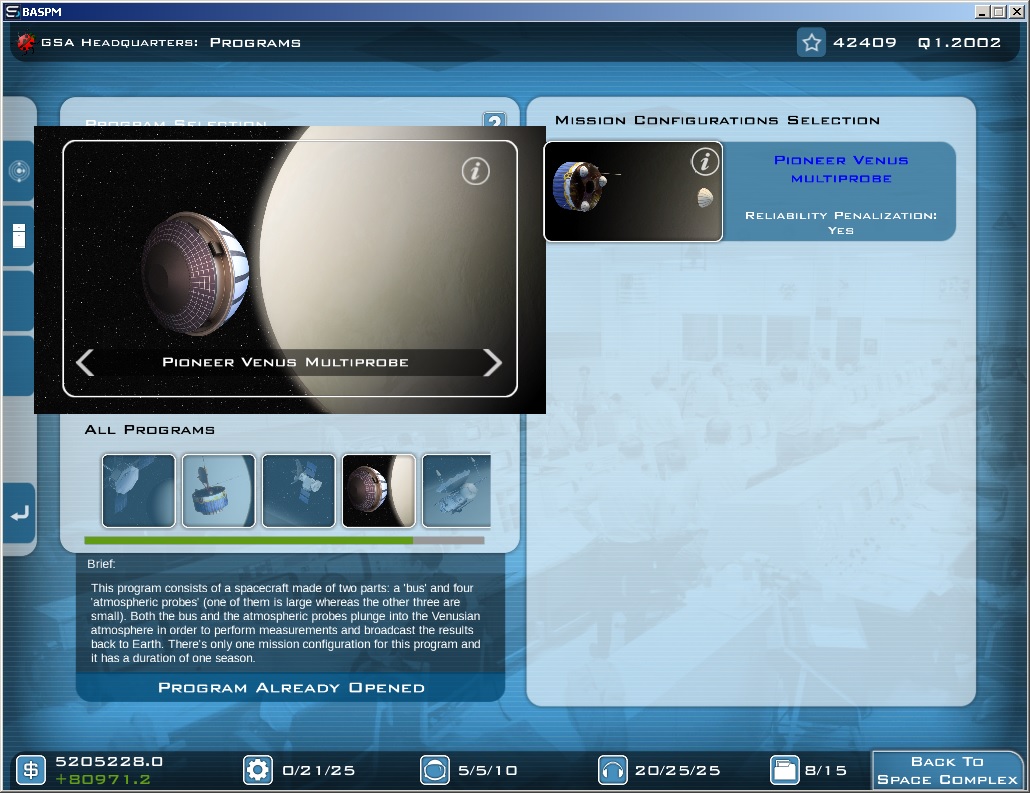Open info icon on mission configuration thumbnail

click(x=705, y=162)
